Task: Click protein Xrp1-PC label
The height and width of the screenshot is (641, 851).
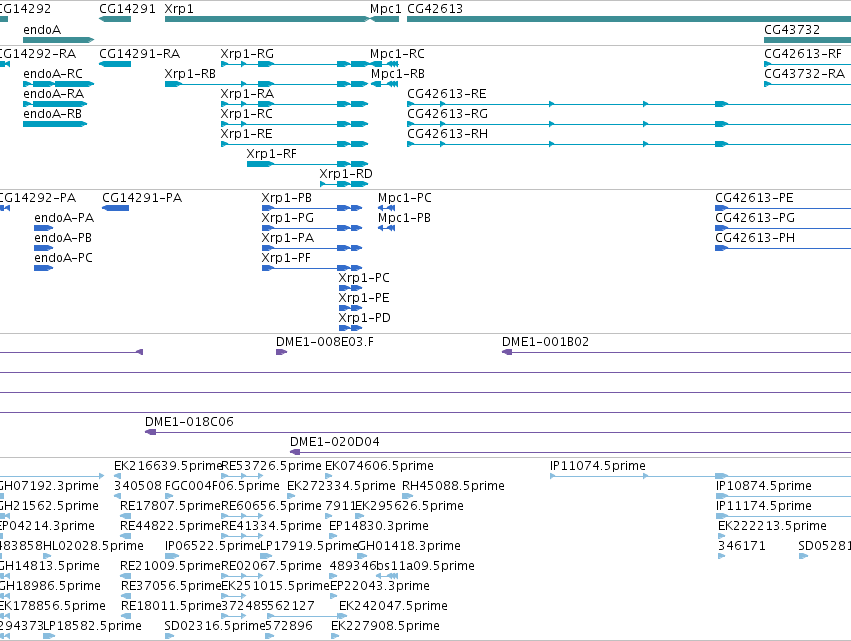Action: pos(364,278)
